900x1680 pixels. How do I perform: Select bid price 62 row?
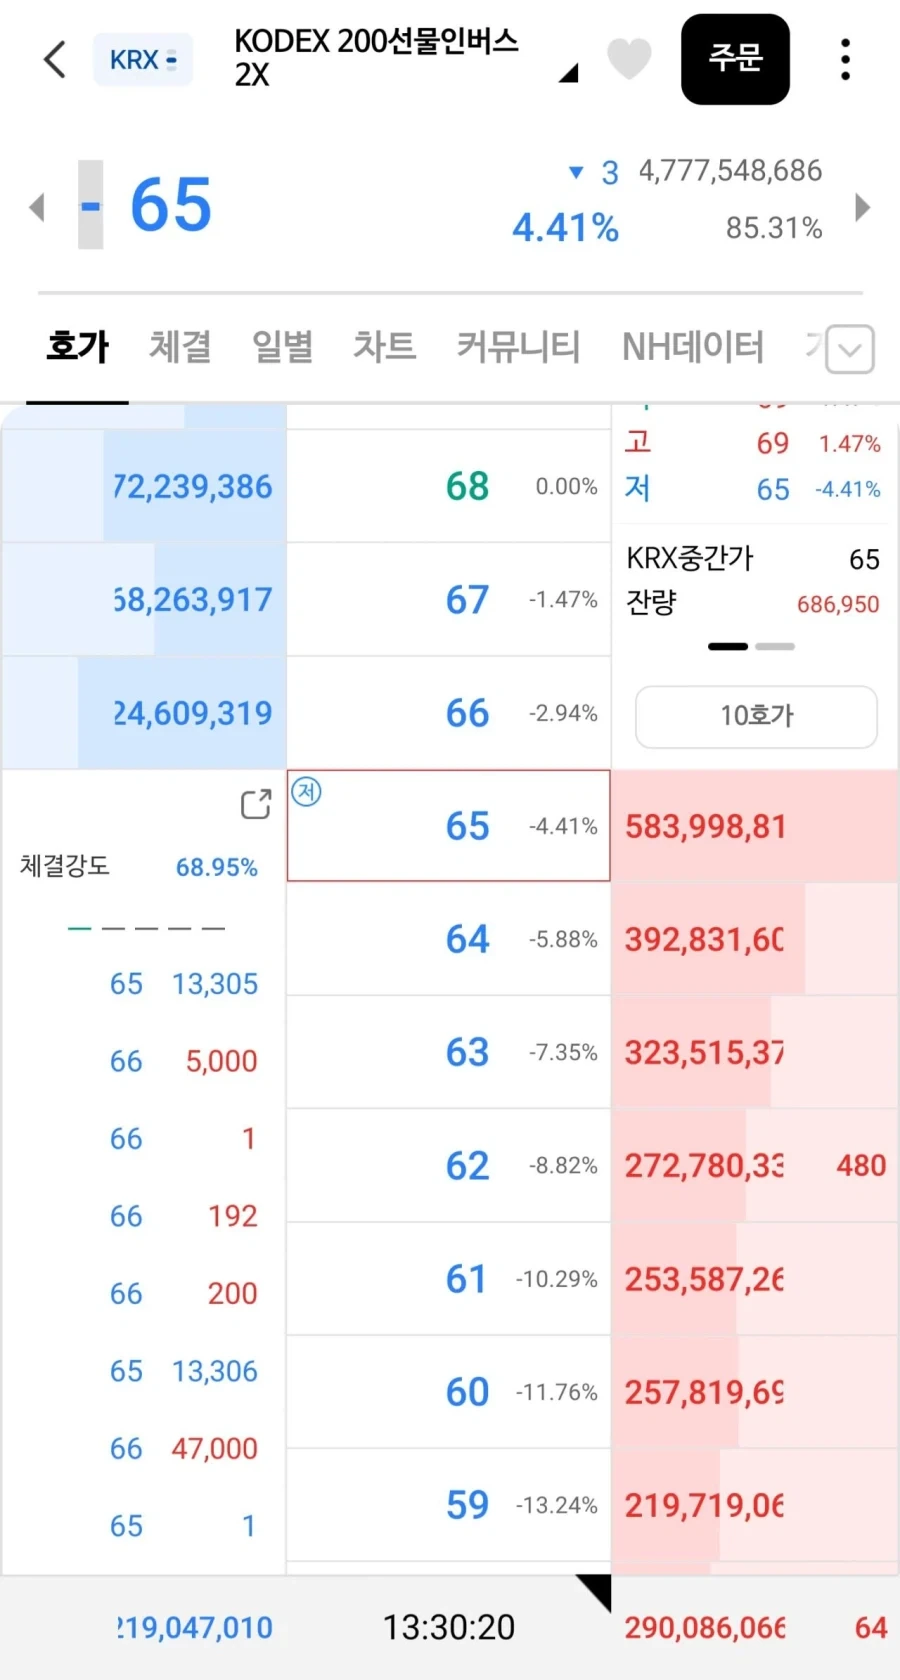tap(448, 1165)
